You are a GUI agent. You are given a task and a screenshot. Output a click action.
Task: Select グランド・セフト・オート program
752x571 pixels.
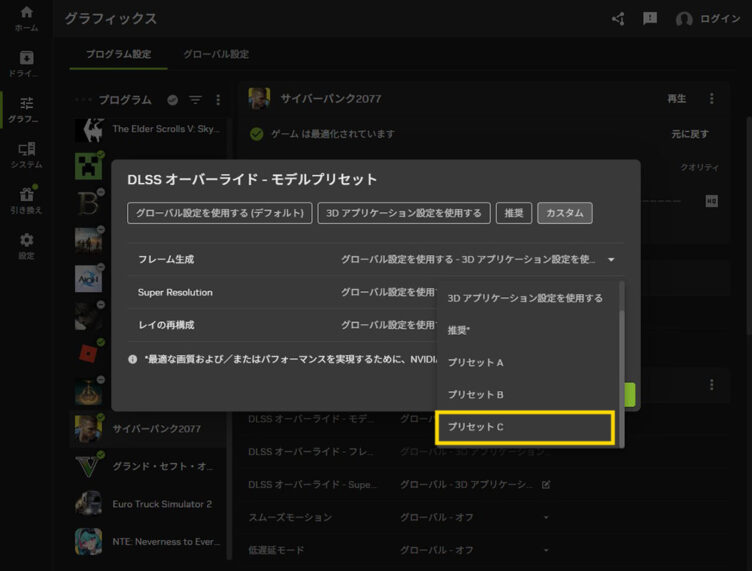(x=149, y=466)
